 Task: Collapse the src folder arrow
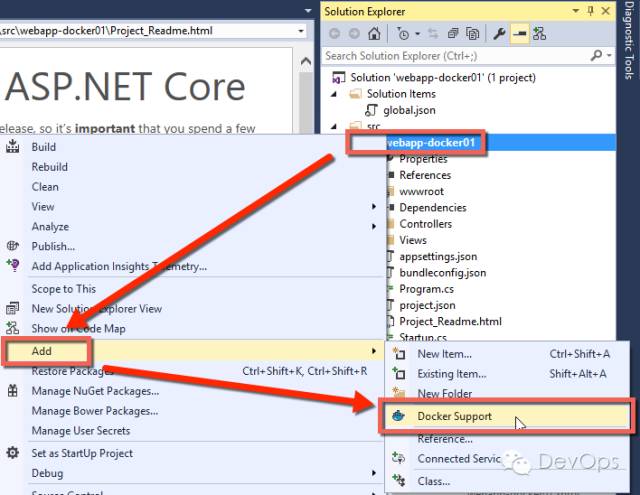[334, 126]
